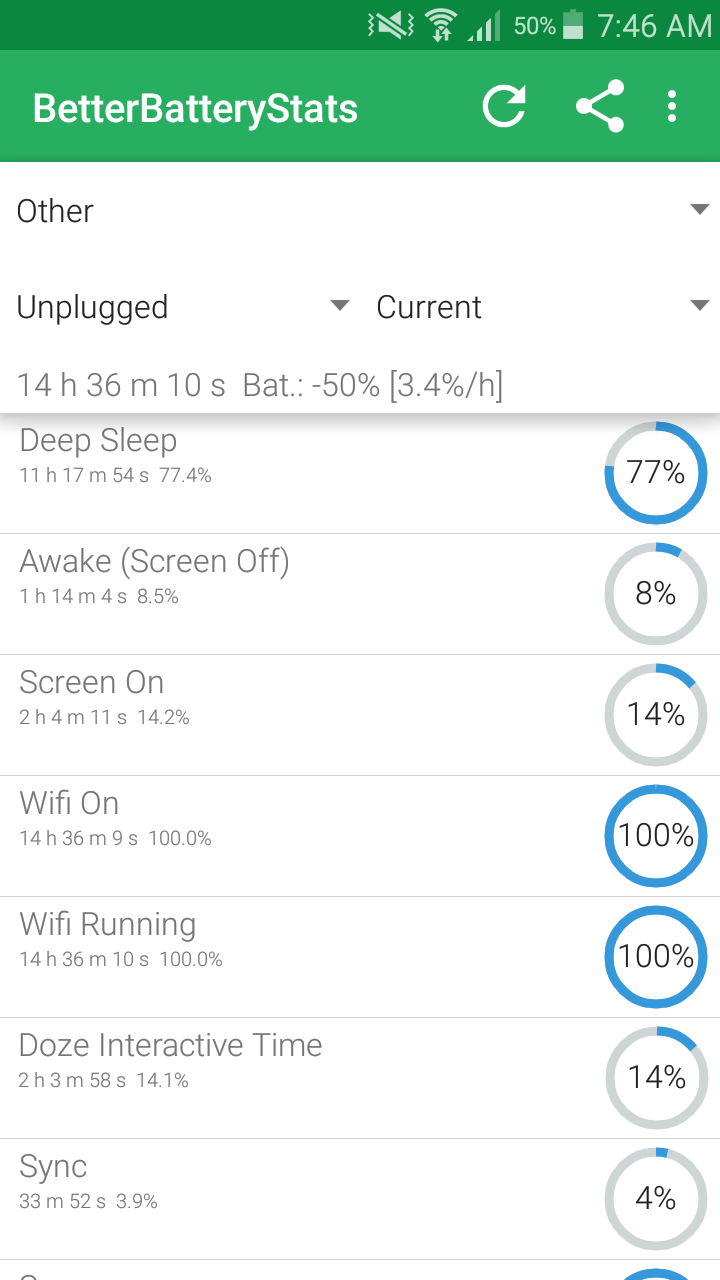Tap the battery drain summary text line

(x=260, y=385)
